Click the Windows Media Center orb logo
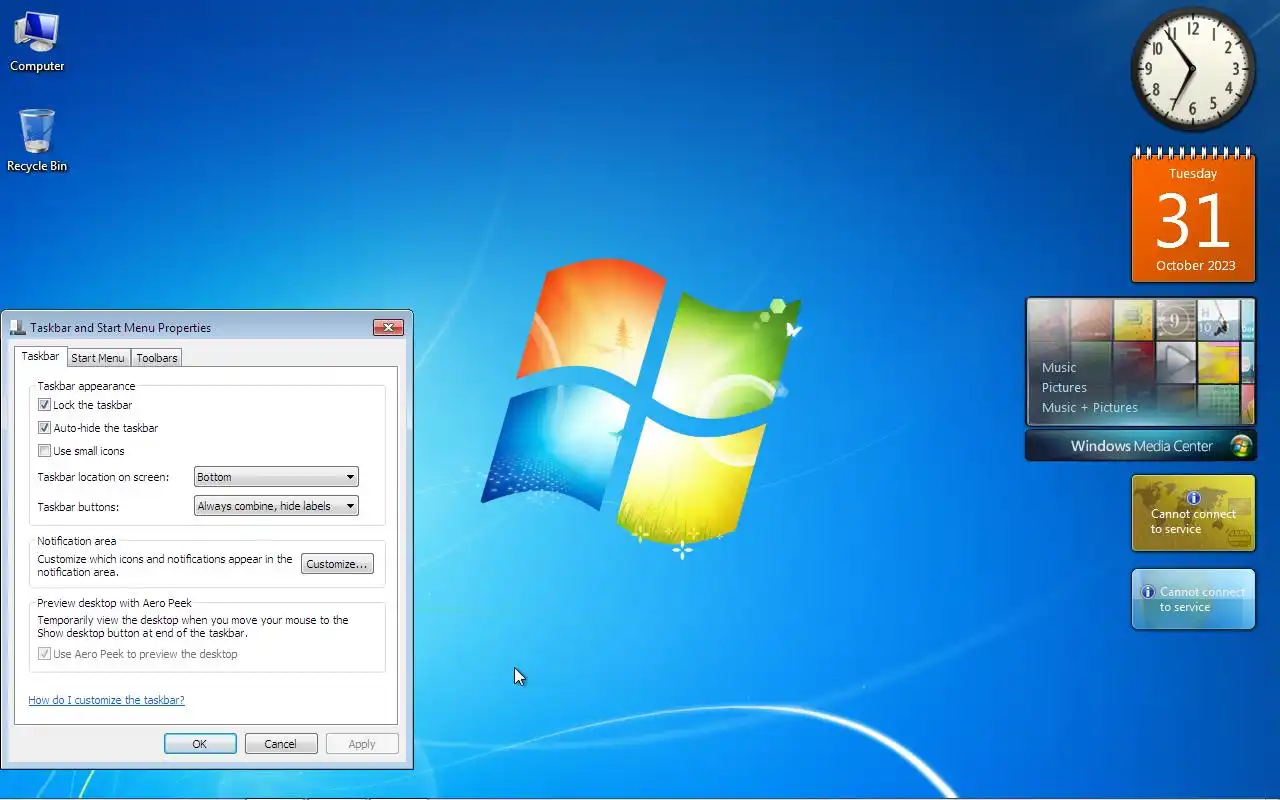1280x800 pixels. coord(1241,446)
